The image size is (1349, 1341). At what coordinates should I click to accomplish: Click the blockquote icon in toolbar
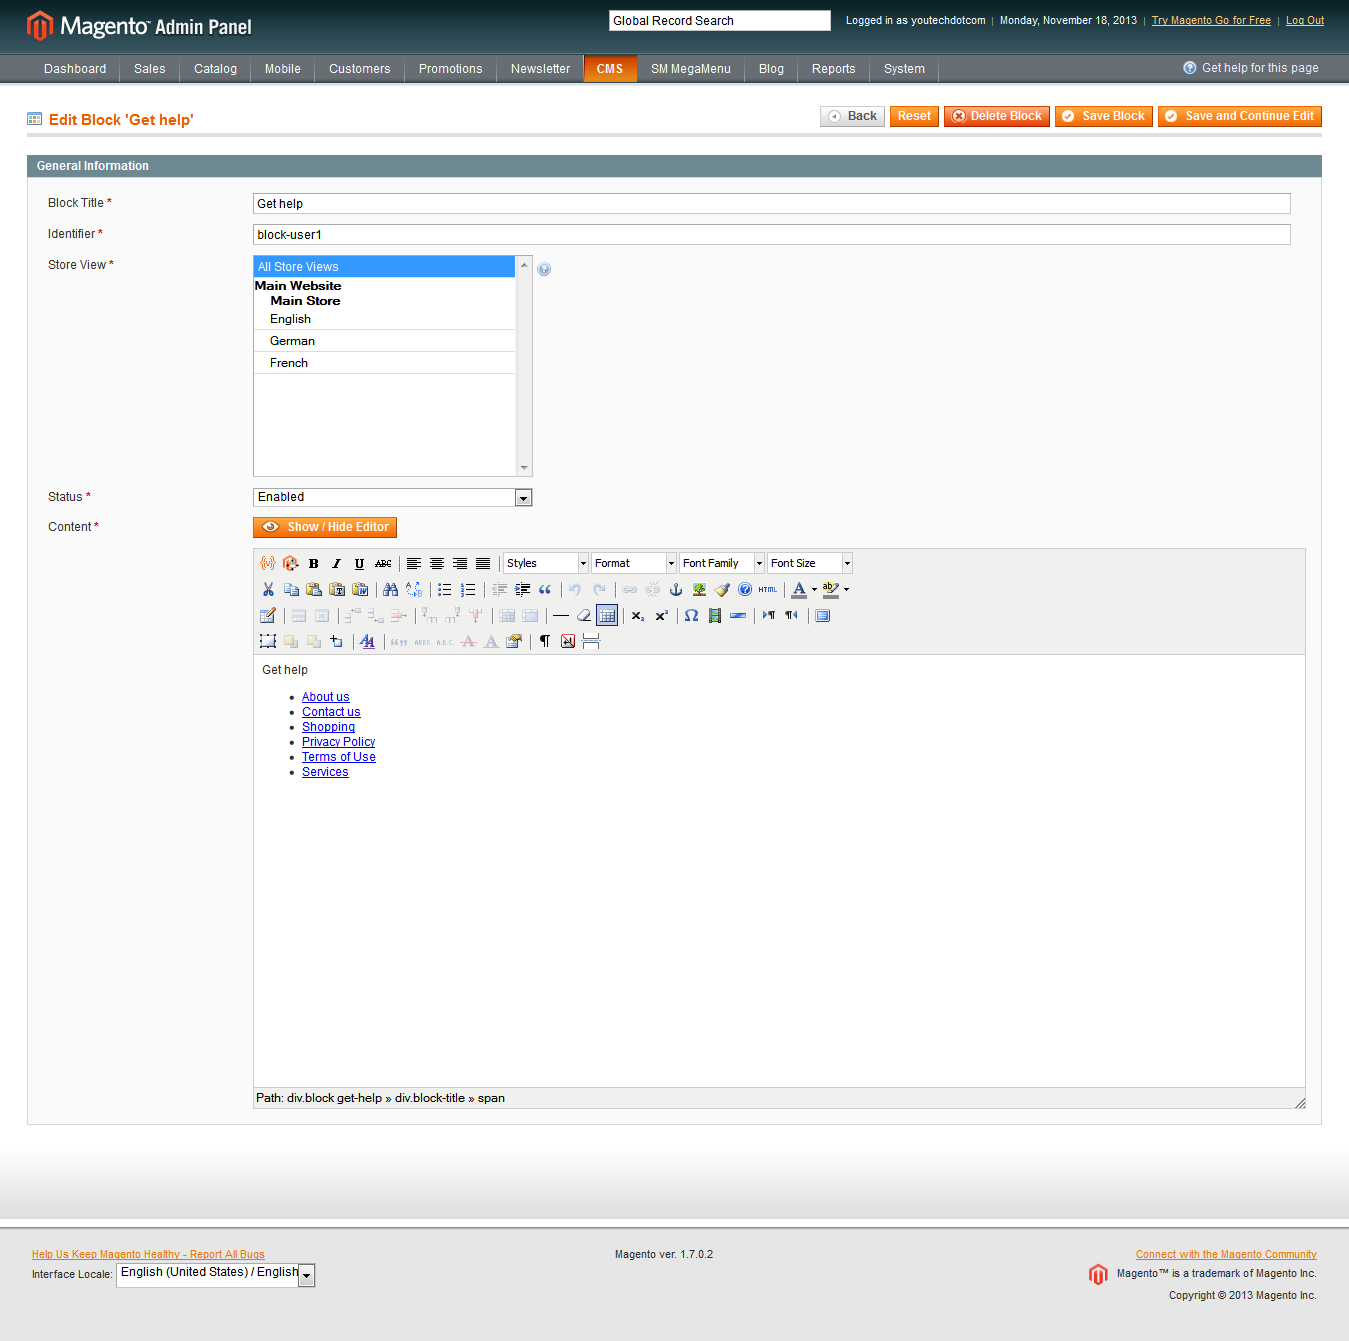click(x=545, y=590)
